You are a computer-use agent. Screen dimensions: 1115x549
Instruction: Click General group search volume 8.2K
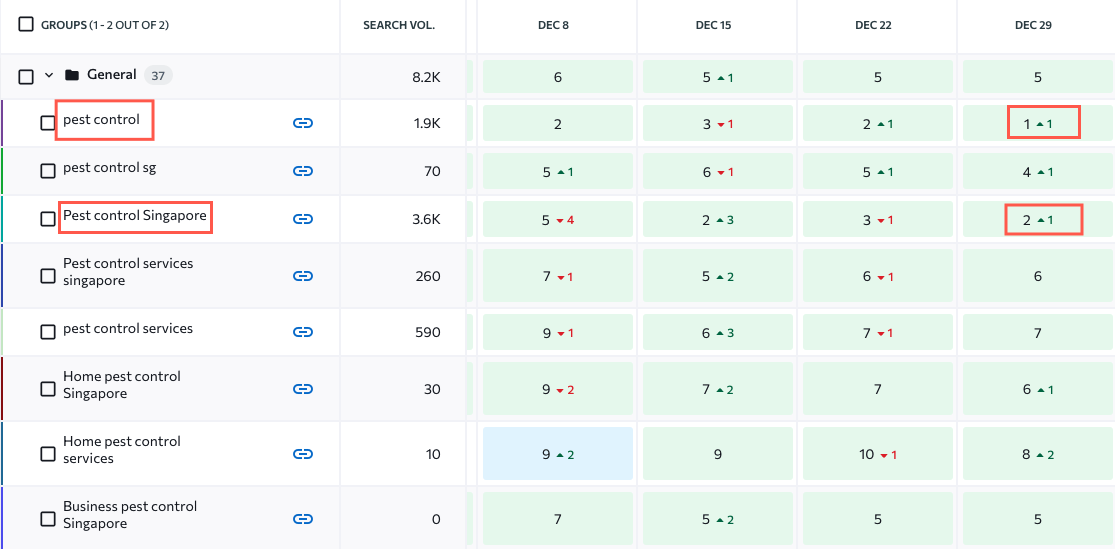(427, 77)
